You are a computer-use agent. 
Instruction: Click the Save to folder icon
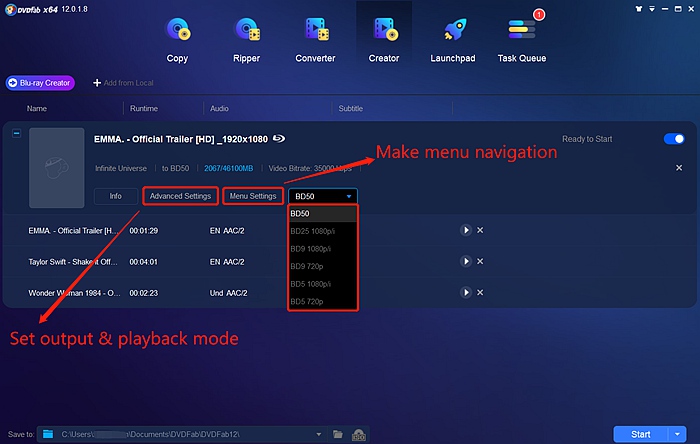pyautogui.click(x=48, y=434)
